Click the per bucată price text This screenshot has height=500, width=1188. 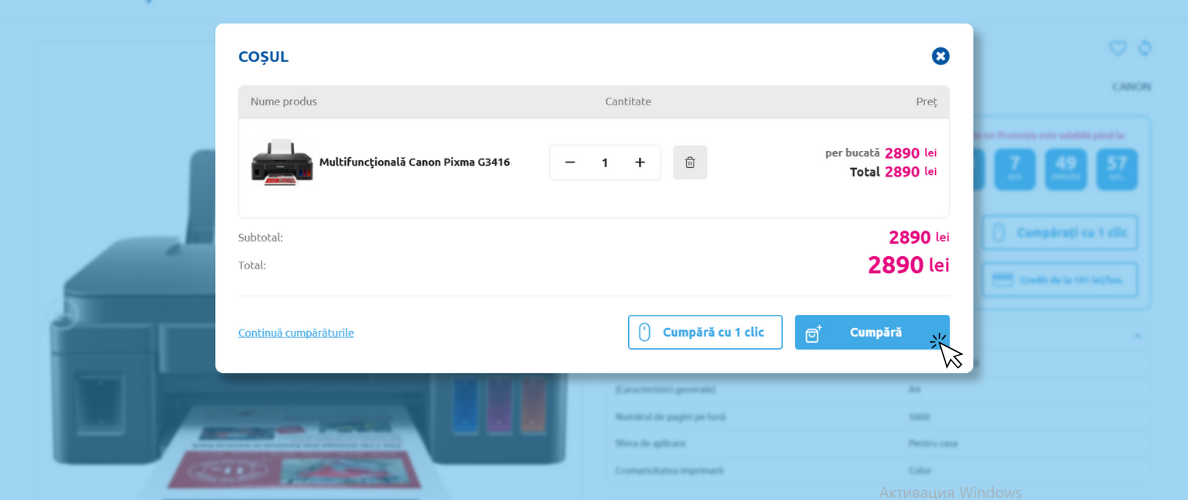(x=881, y=153)
